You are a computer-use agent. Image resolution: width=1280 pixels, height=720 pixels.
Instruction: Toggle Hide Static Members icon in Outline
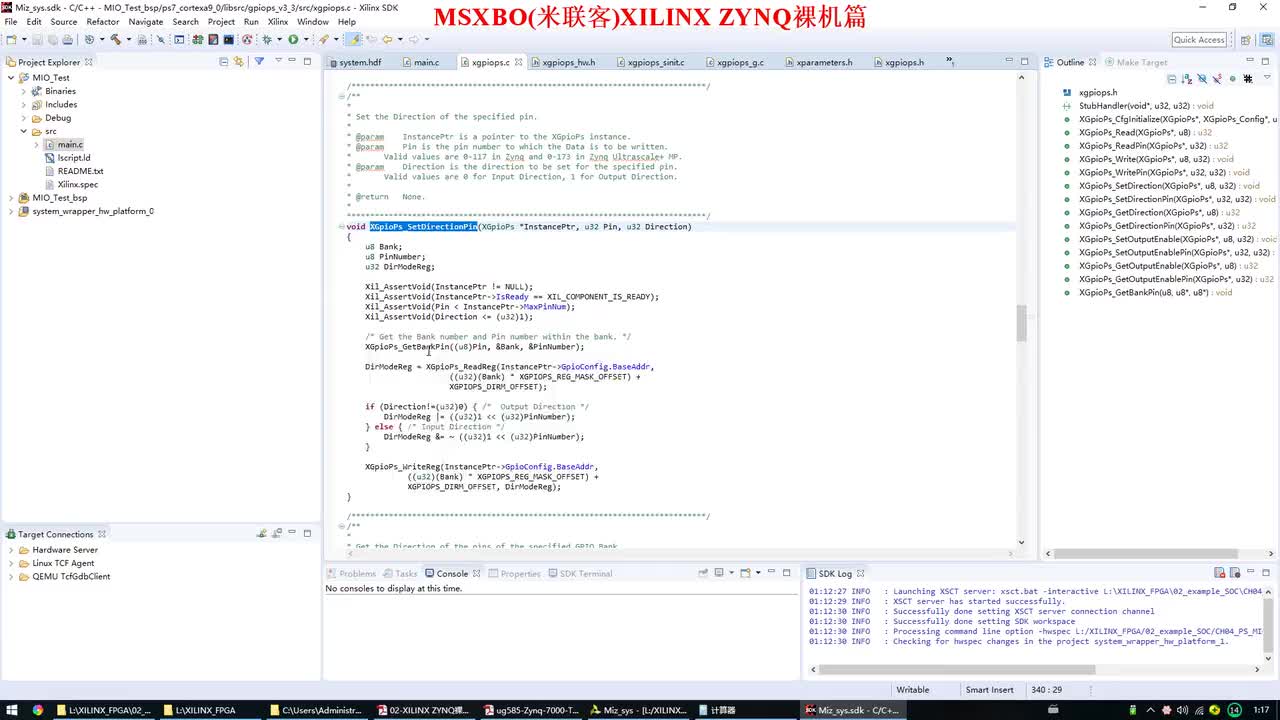[1217, 79]
